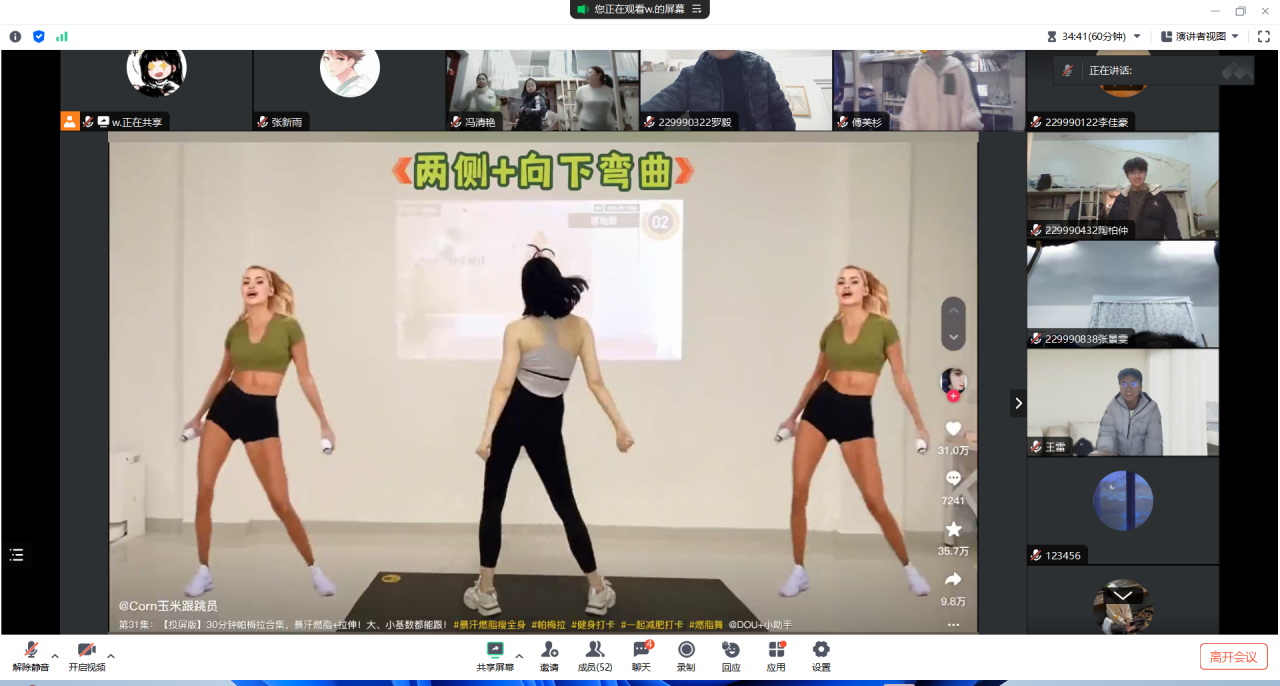Open audio options arrow beside 解除静音
The image size is (1280, 686).
pyautogui.click(x=55, y=657)
